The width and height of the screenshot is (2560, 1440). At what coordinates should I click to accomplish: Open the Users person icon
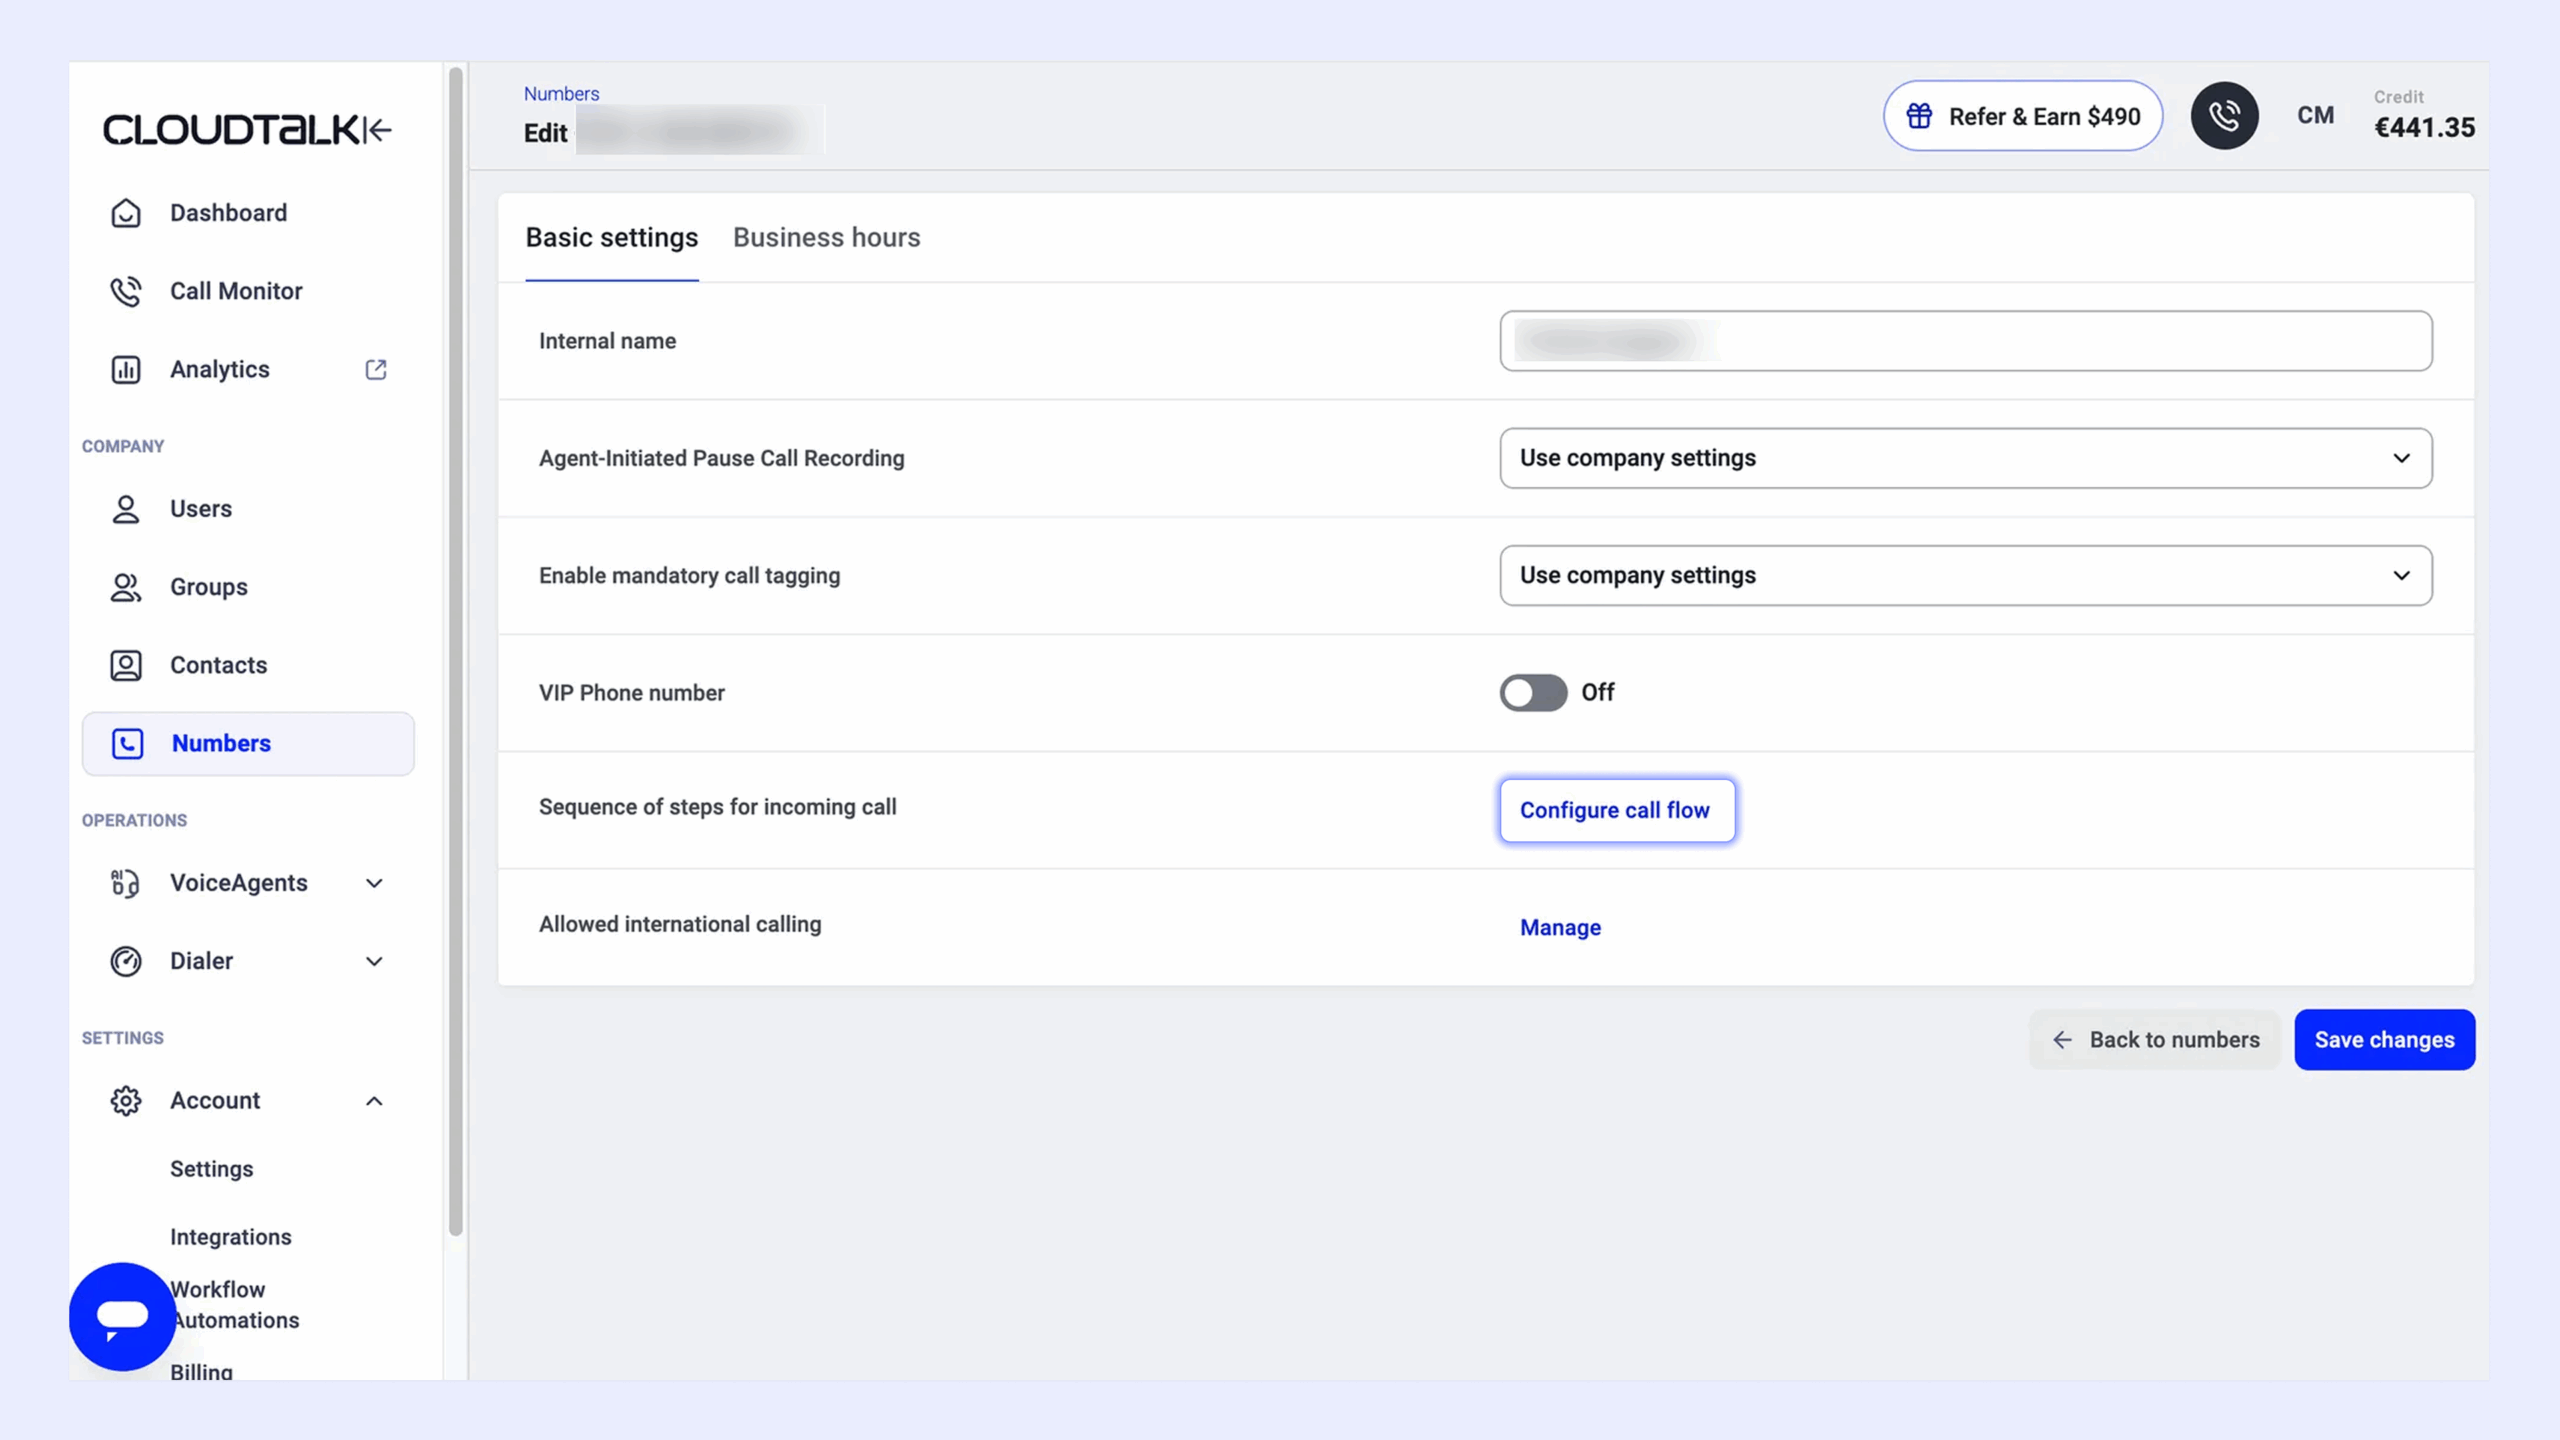pyautogui.click(x=126, y=509)
